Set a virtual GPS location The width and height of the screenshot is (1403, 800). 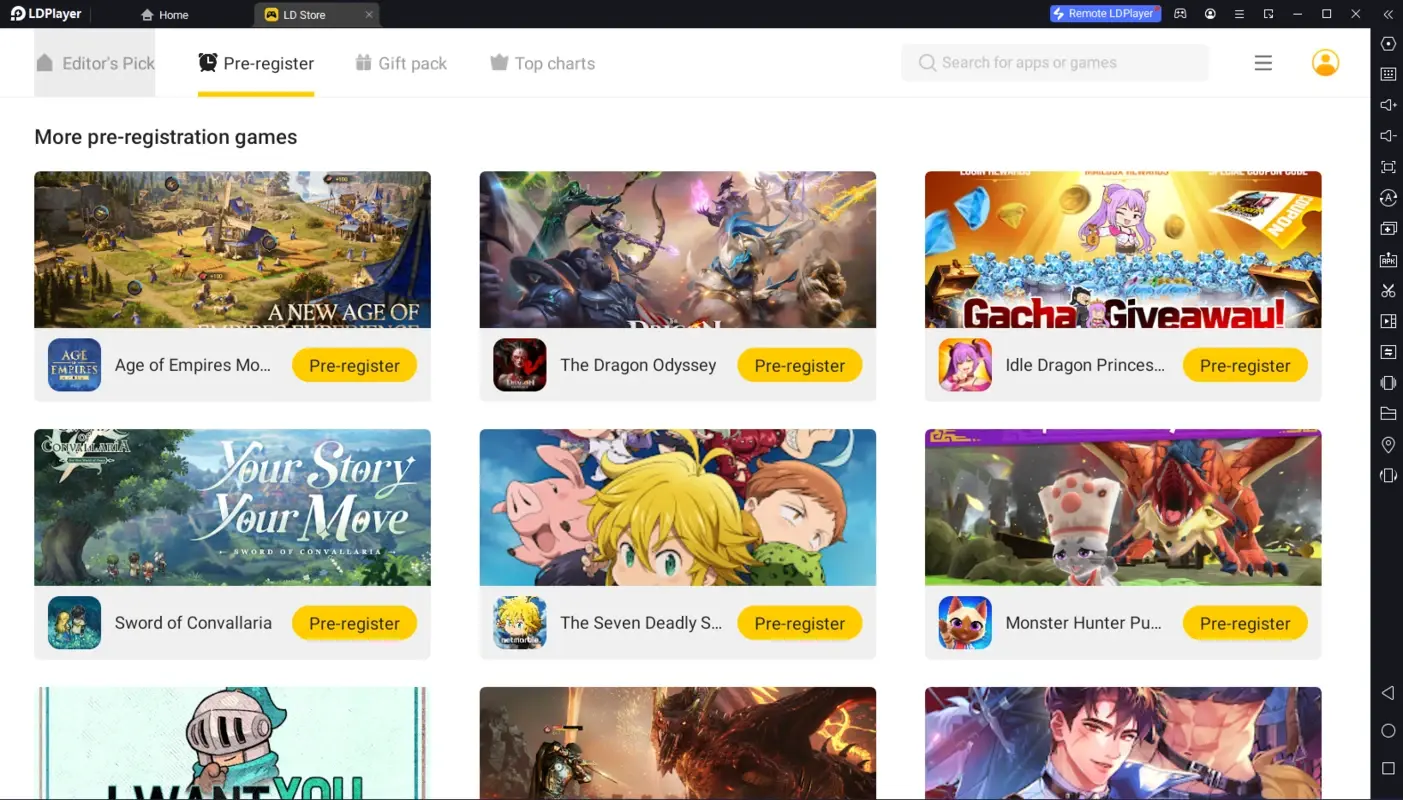pos(1388,444)
